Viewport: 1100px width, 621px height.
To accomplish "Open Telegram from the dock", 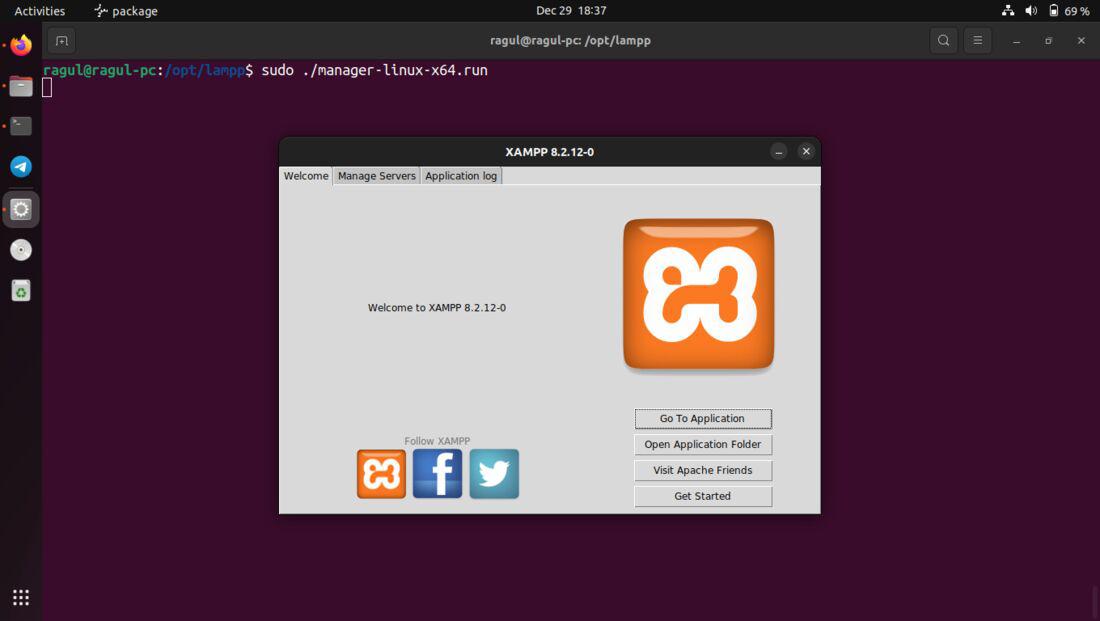I will click(x=21, y=167).
